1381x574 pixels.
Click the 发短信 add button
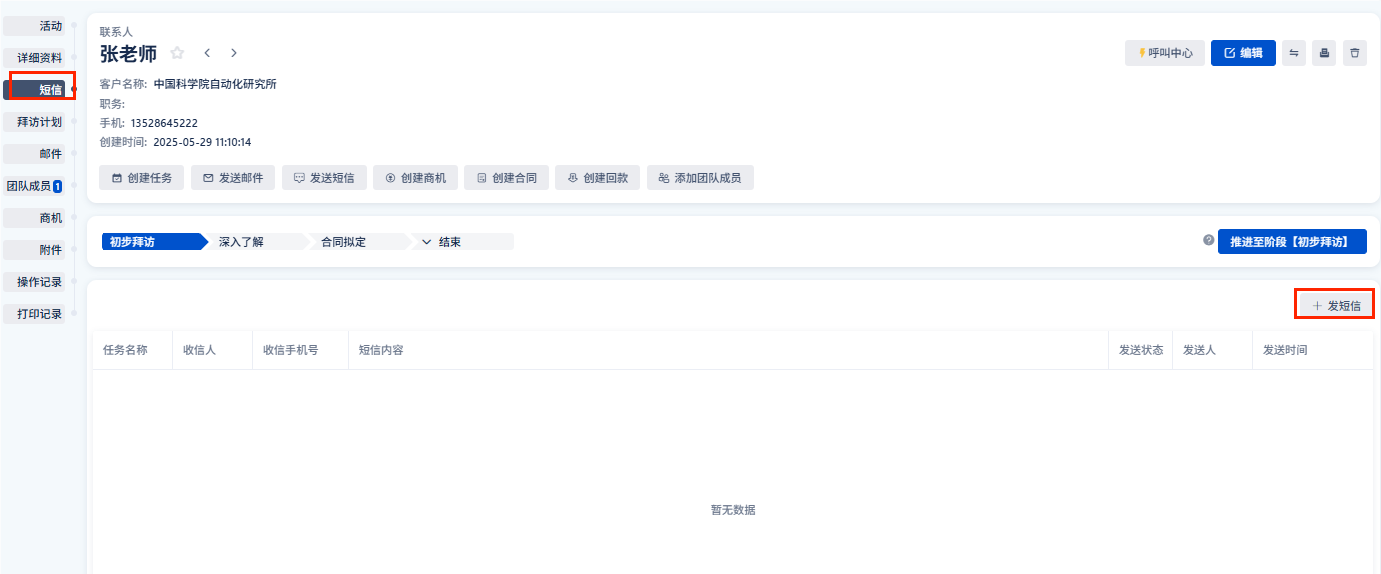point(1335,305)
